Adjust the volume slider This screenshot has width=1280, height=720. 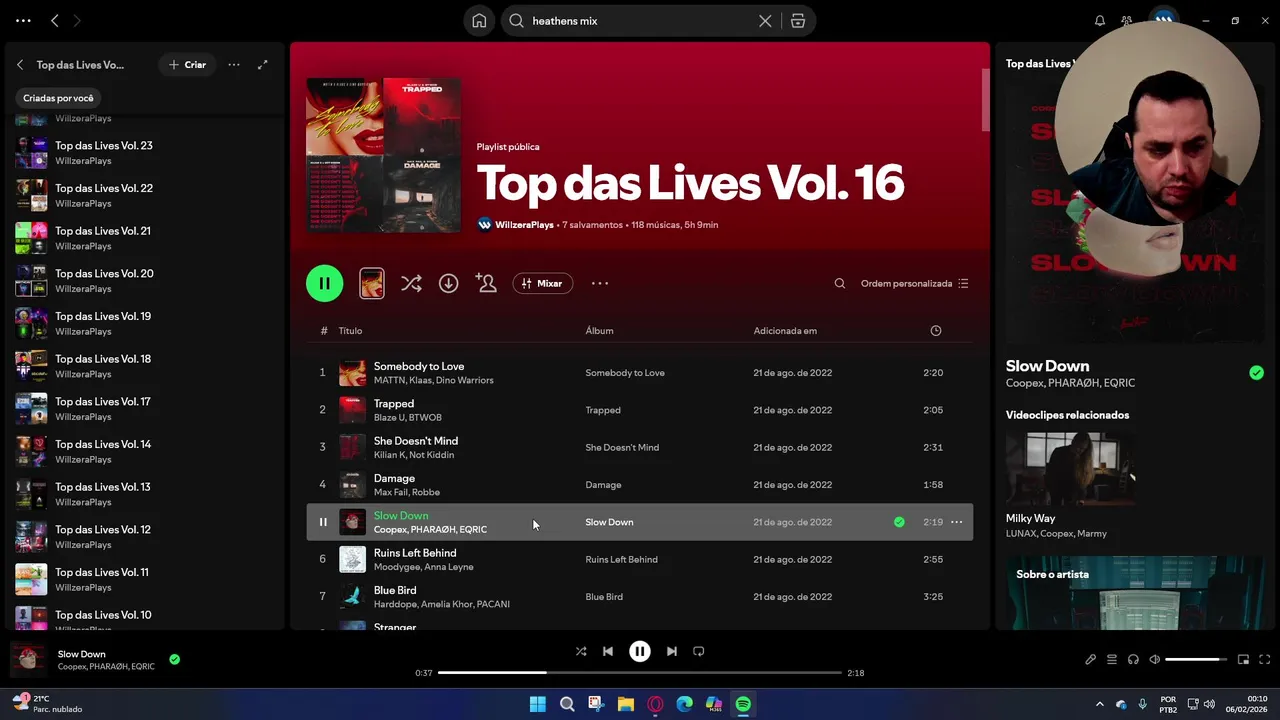tap(1197, 660)
